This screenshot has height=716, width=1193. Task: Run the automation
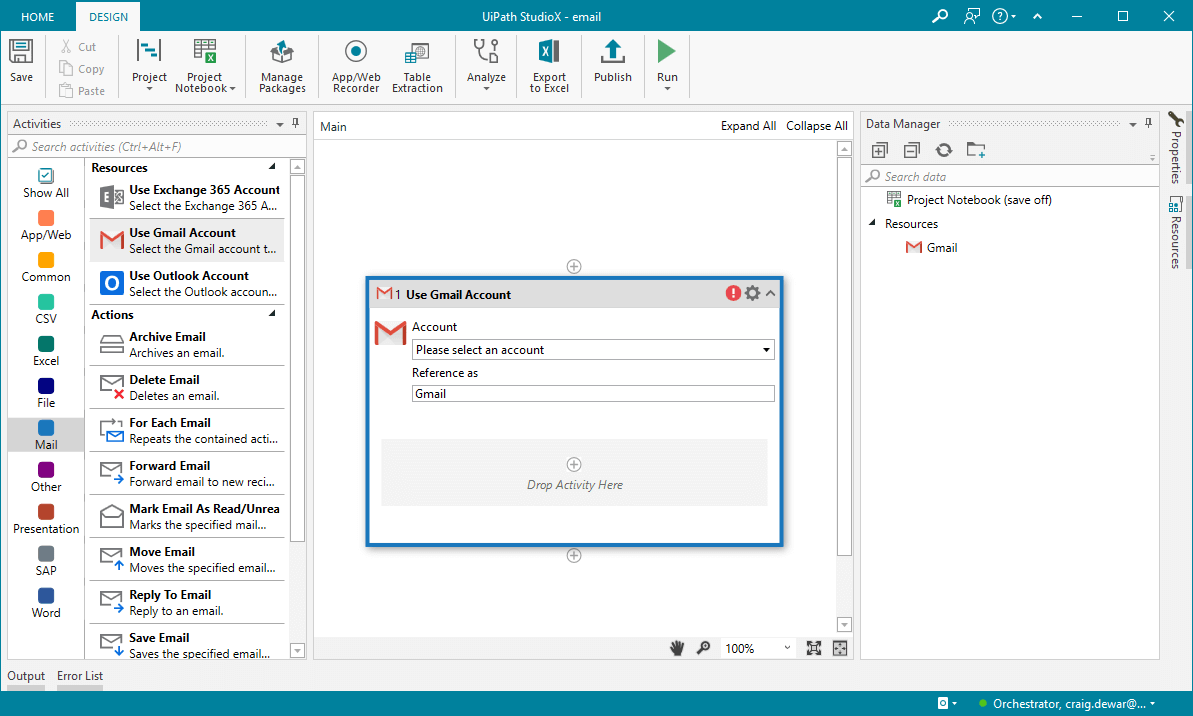point(667,65)
